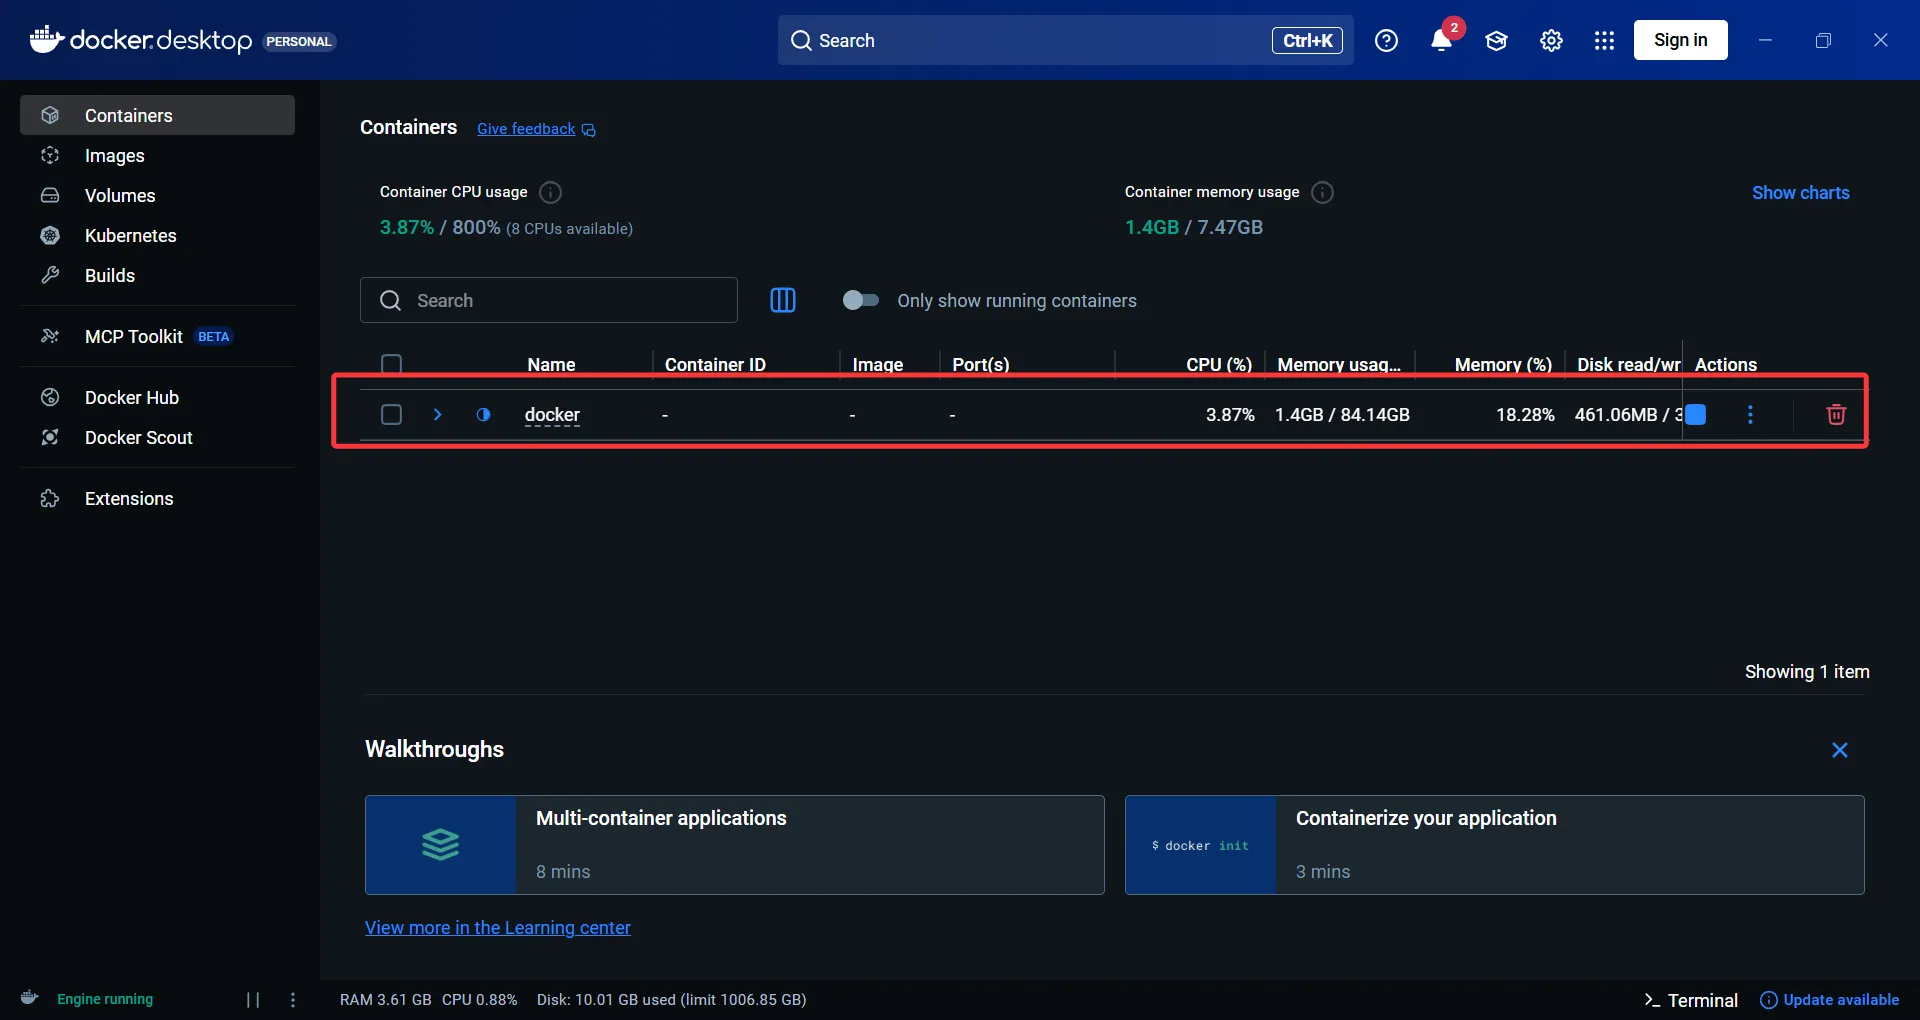
Task: Click the CPU usage info icon
Action: point(550,192)
